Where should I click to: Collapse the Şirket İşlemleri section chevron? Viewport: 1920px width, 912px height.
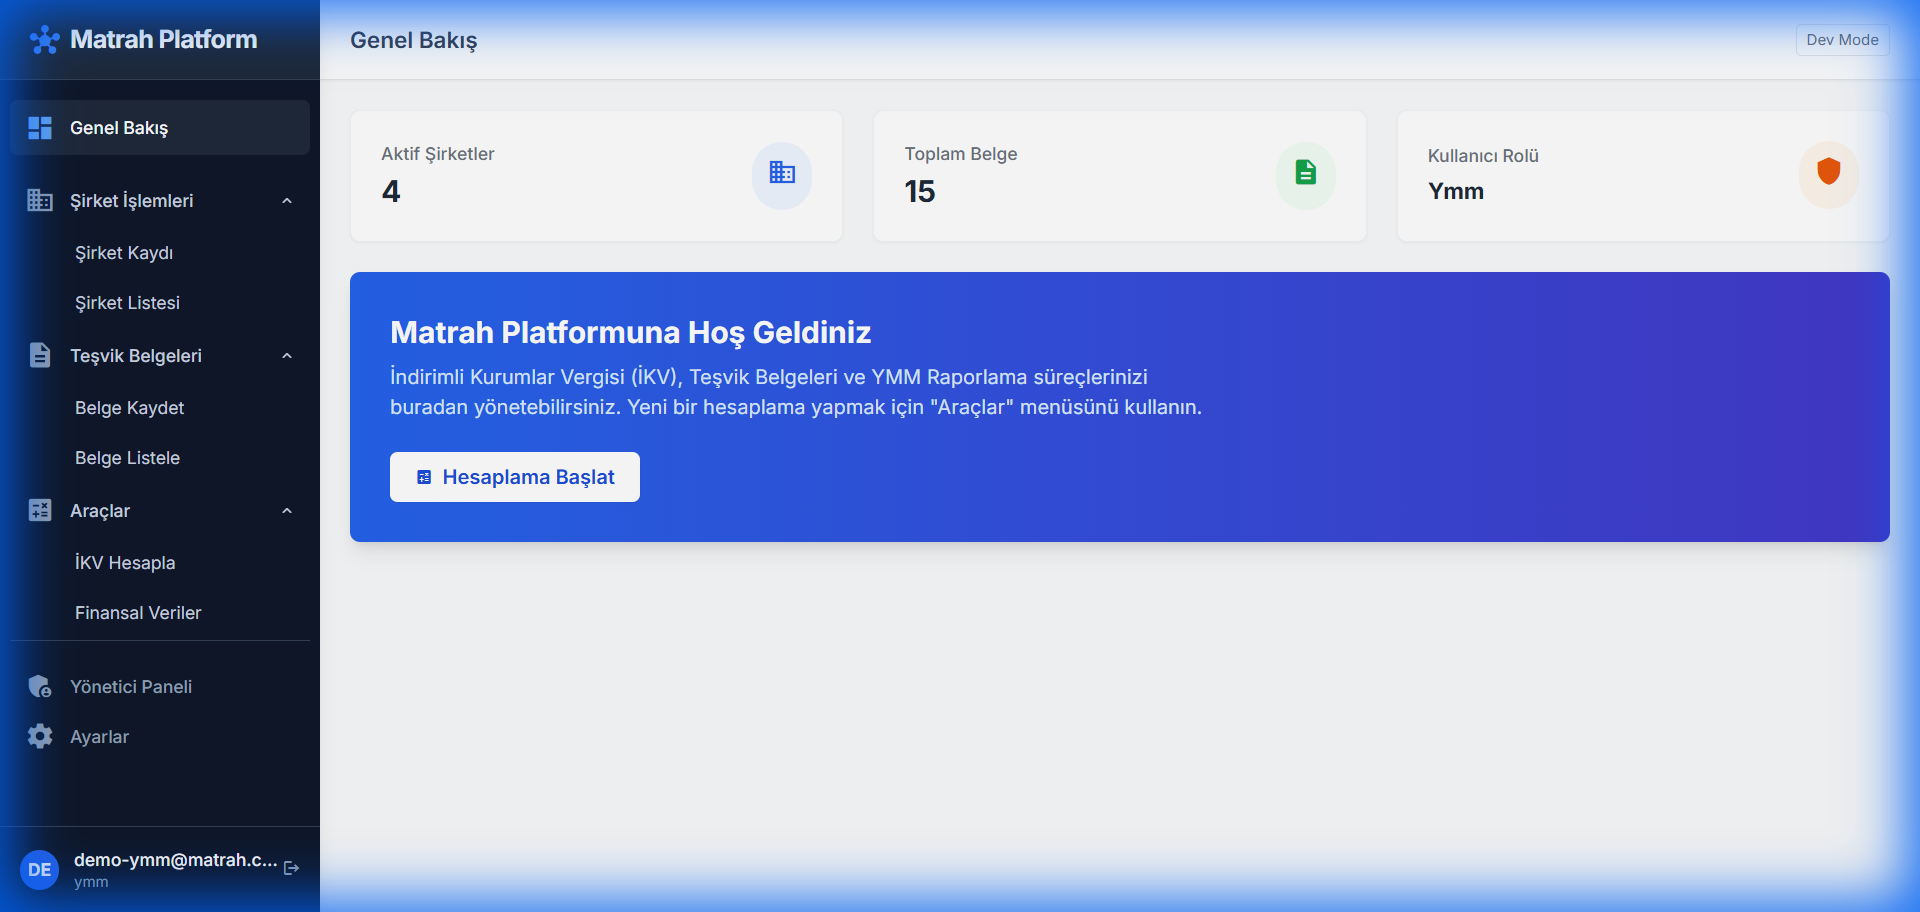click(287, 201)
